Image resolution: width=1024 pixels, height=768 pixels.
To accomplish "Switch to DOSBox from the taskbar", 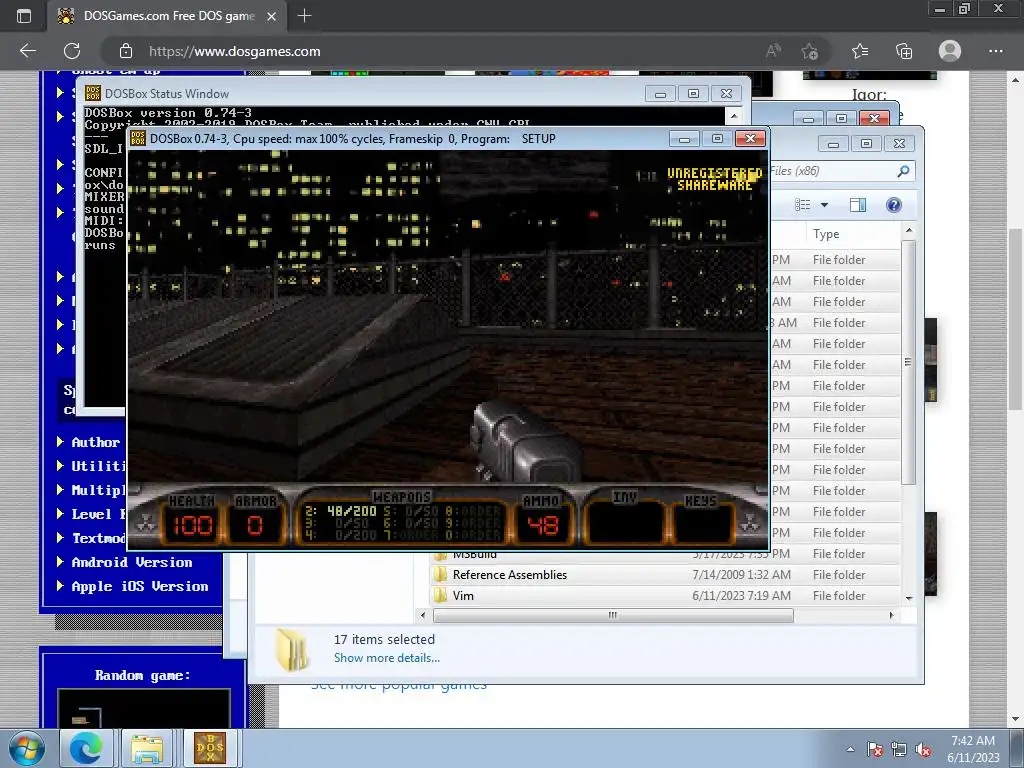I will 210,748.
